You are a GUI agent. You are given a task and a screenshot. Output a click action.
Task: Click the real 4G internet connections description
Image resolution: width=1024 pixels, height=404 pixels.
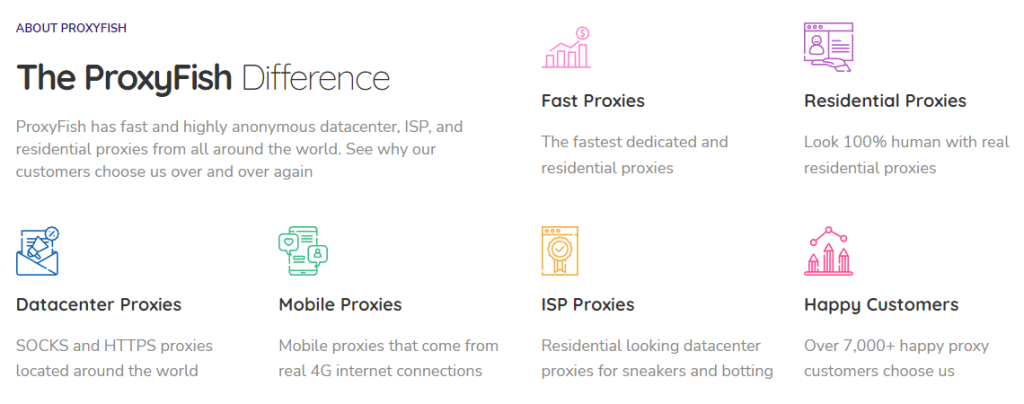[388, 358]
